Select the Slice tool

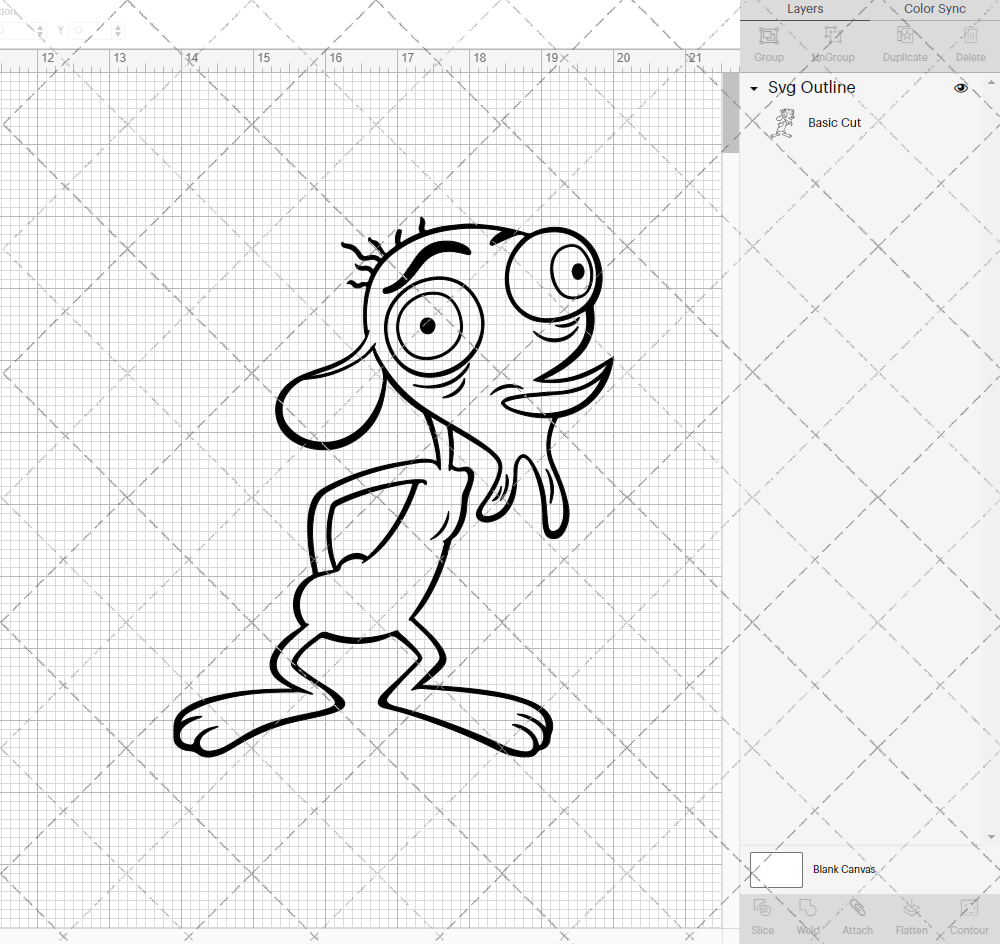pos(762,915)
